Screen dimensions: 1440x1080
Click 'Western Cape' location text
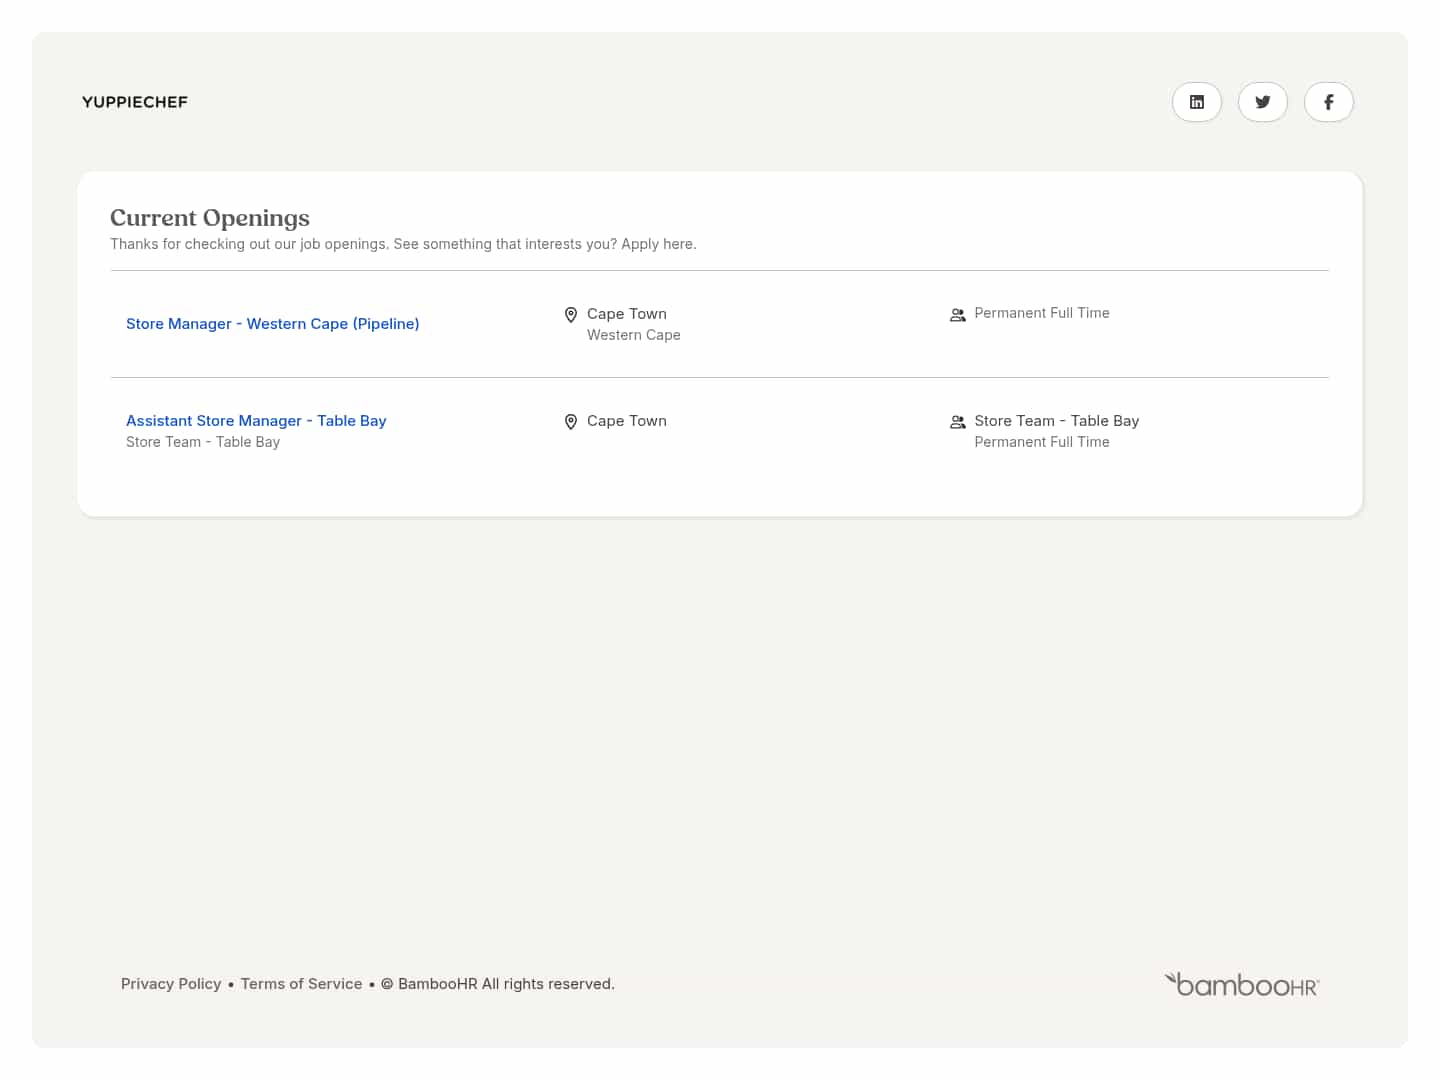point(634,335)
